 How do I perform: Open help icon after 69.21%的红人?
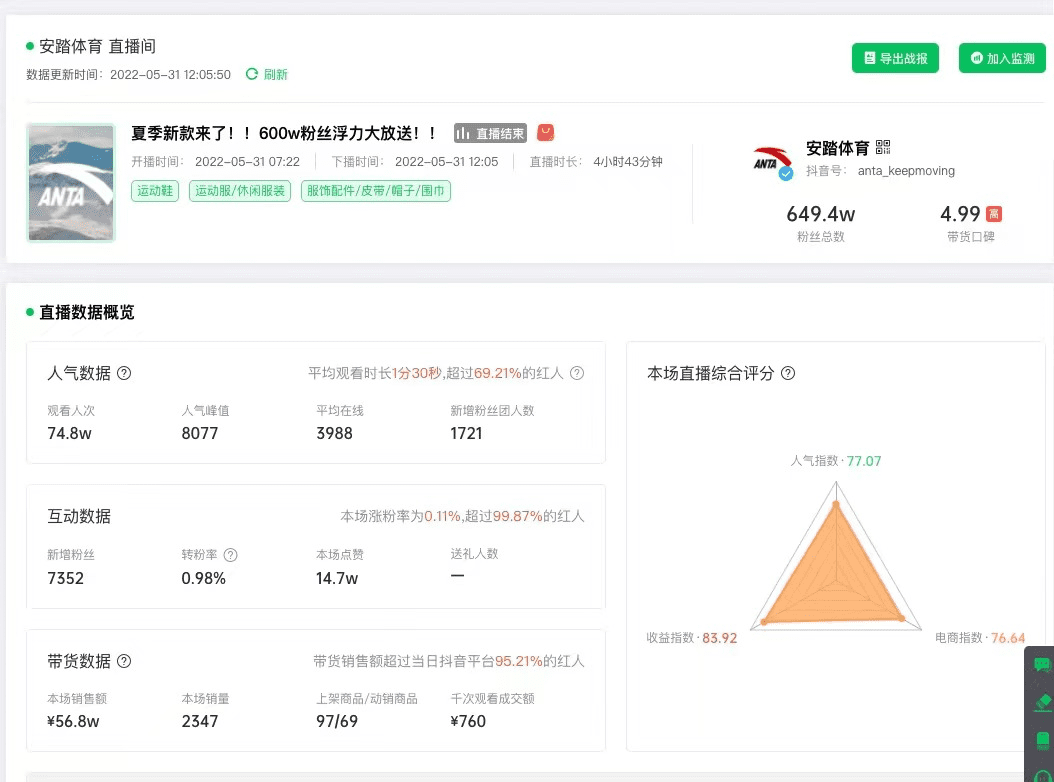click(577, 373)
